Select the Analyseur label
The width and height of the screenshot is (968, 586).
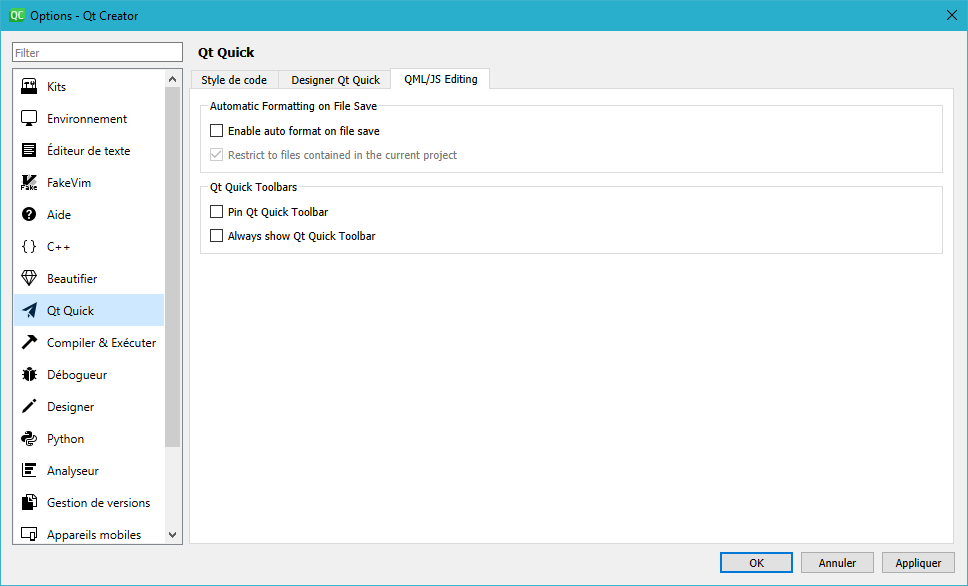point(73,471)
